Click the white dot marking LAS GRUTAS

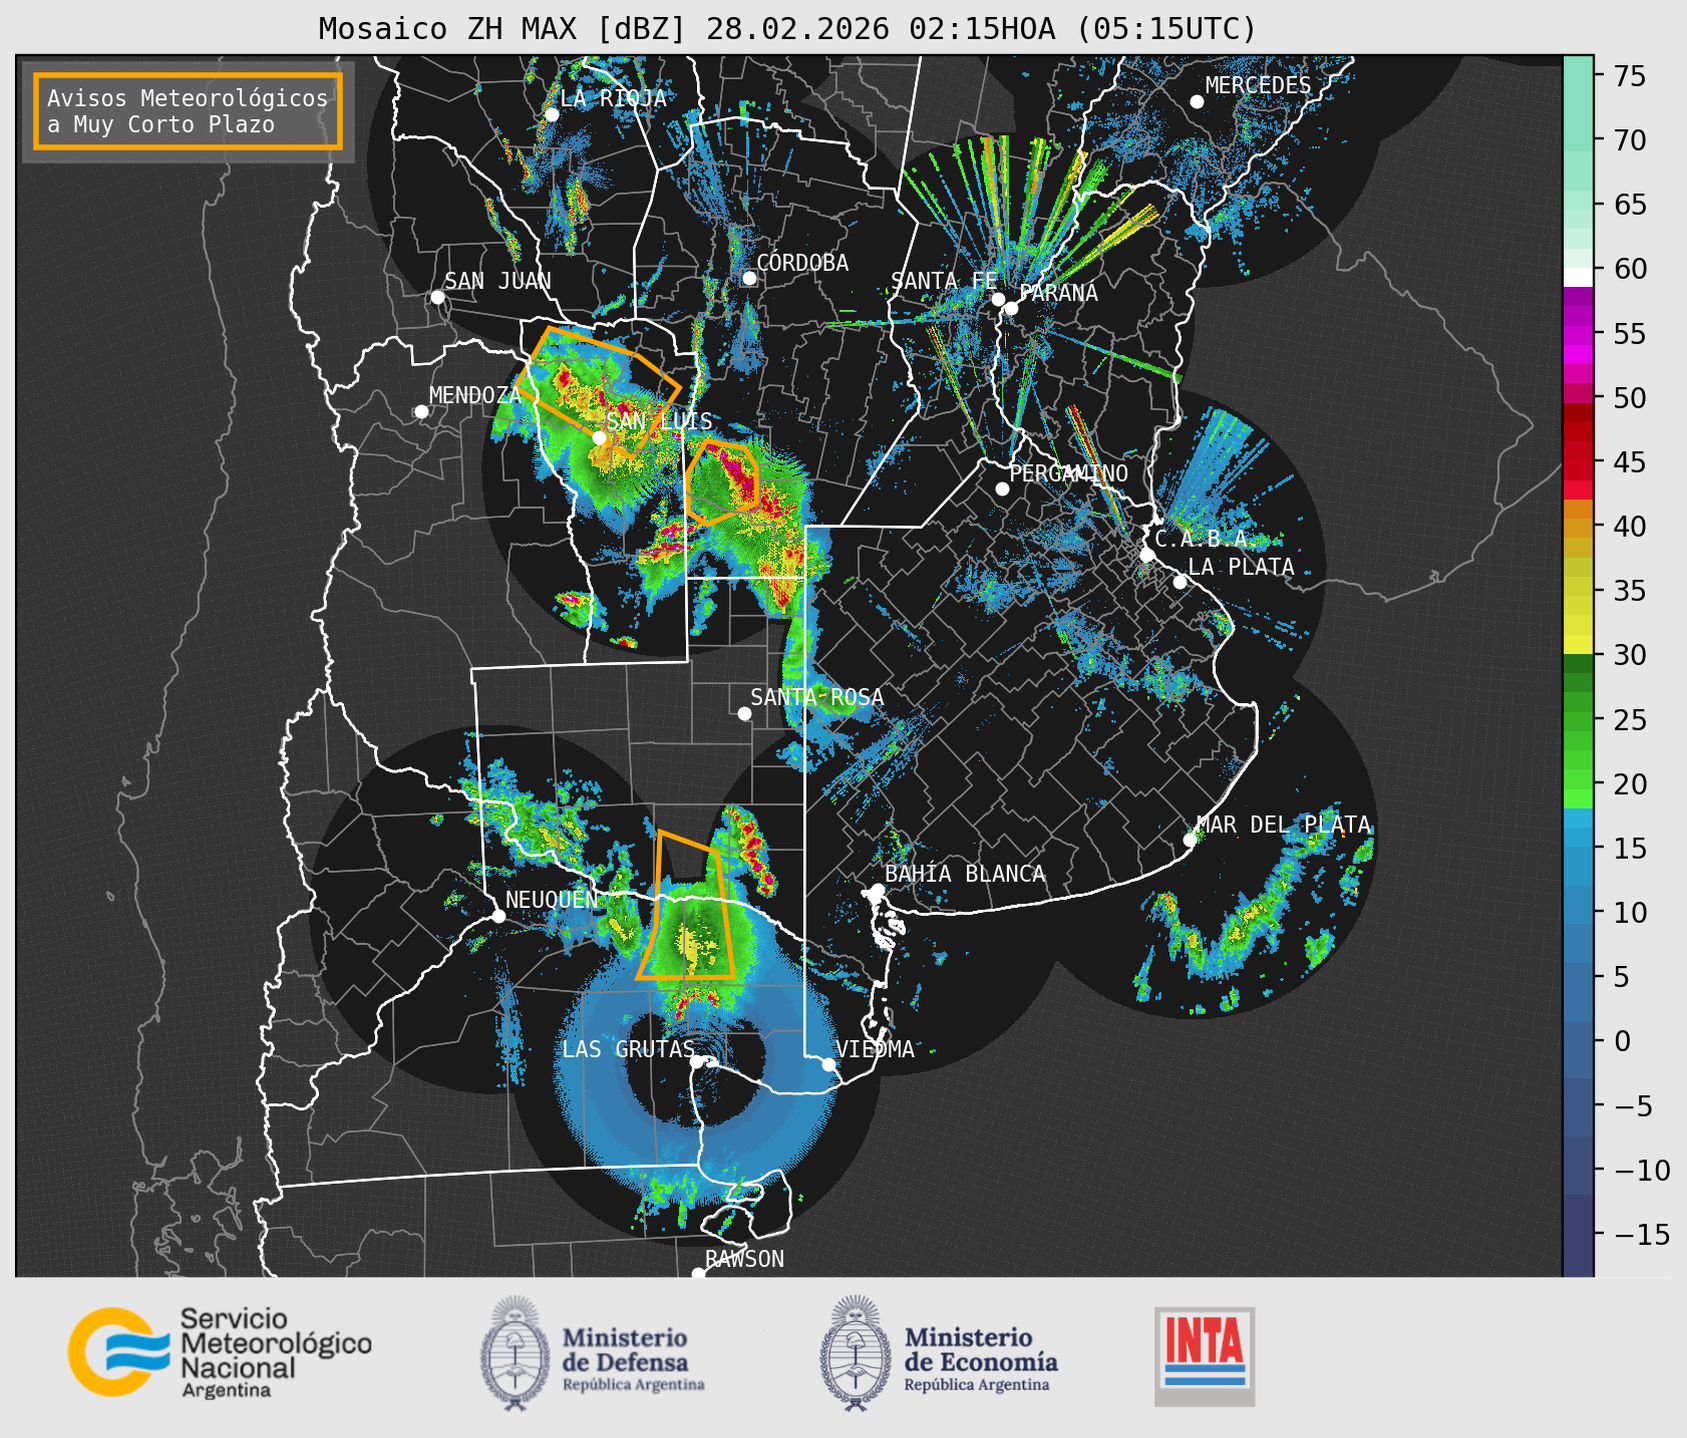(697, 1062)
